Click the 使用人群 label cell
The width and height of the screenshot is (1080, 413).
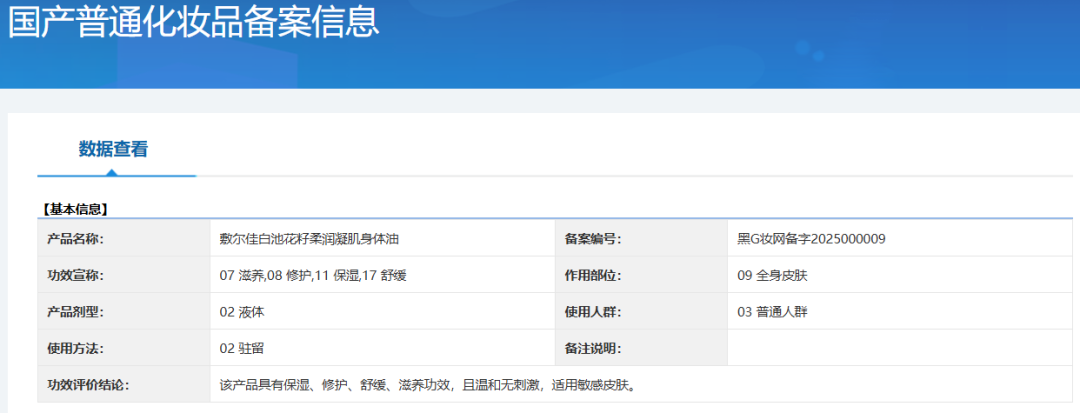pos(641,312)
